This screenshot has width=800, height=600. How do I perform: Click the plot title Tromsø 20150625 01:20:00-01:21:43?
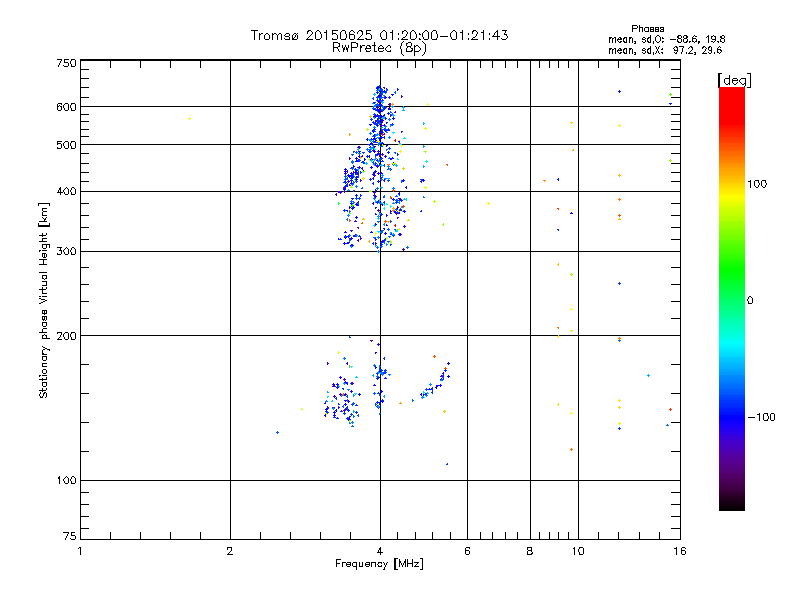coord(379,35)
